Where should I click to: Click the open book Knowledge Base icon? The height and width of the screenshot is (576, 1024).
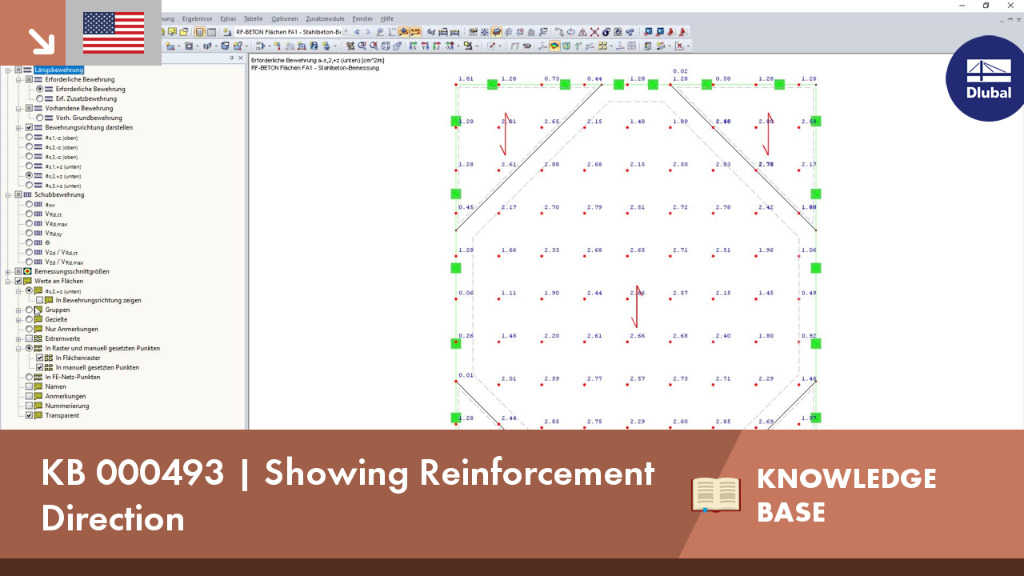[x=716, y=494]
